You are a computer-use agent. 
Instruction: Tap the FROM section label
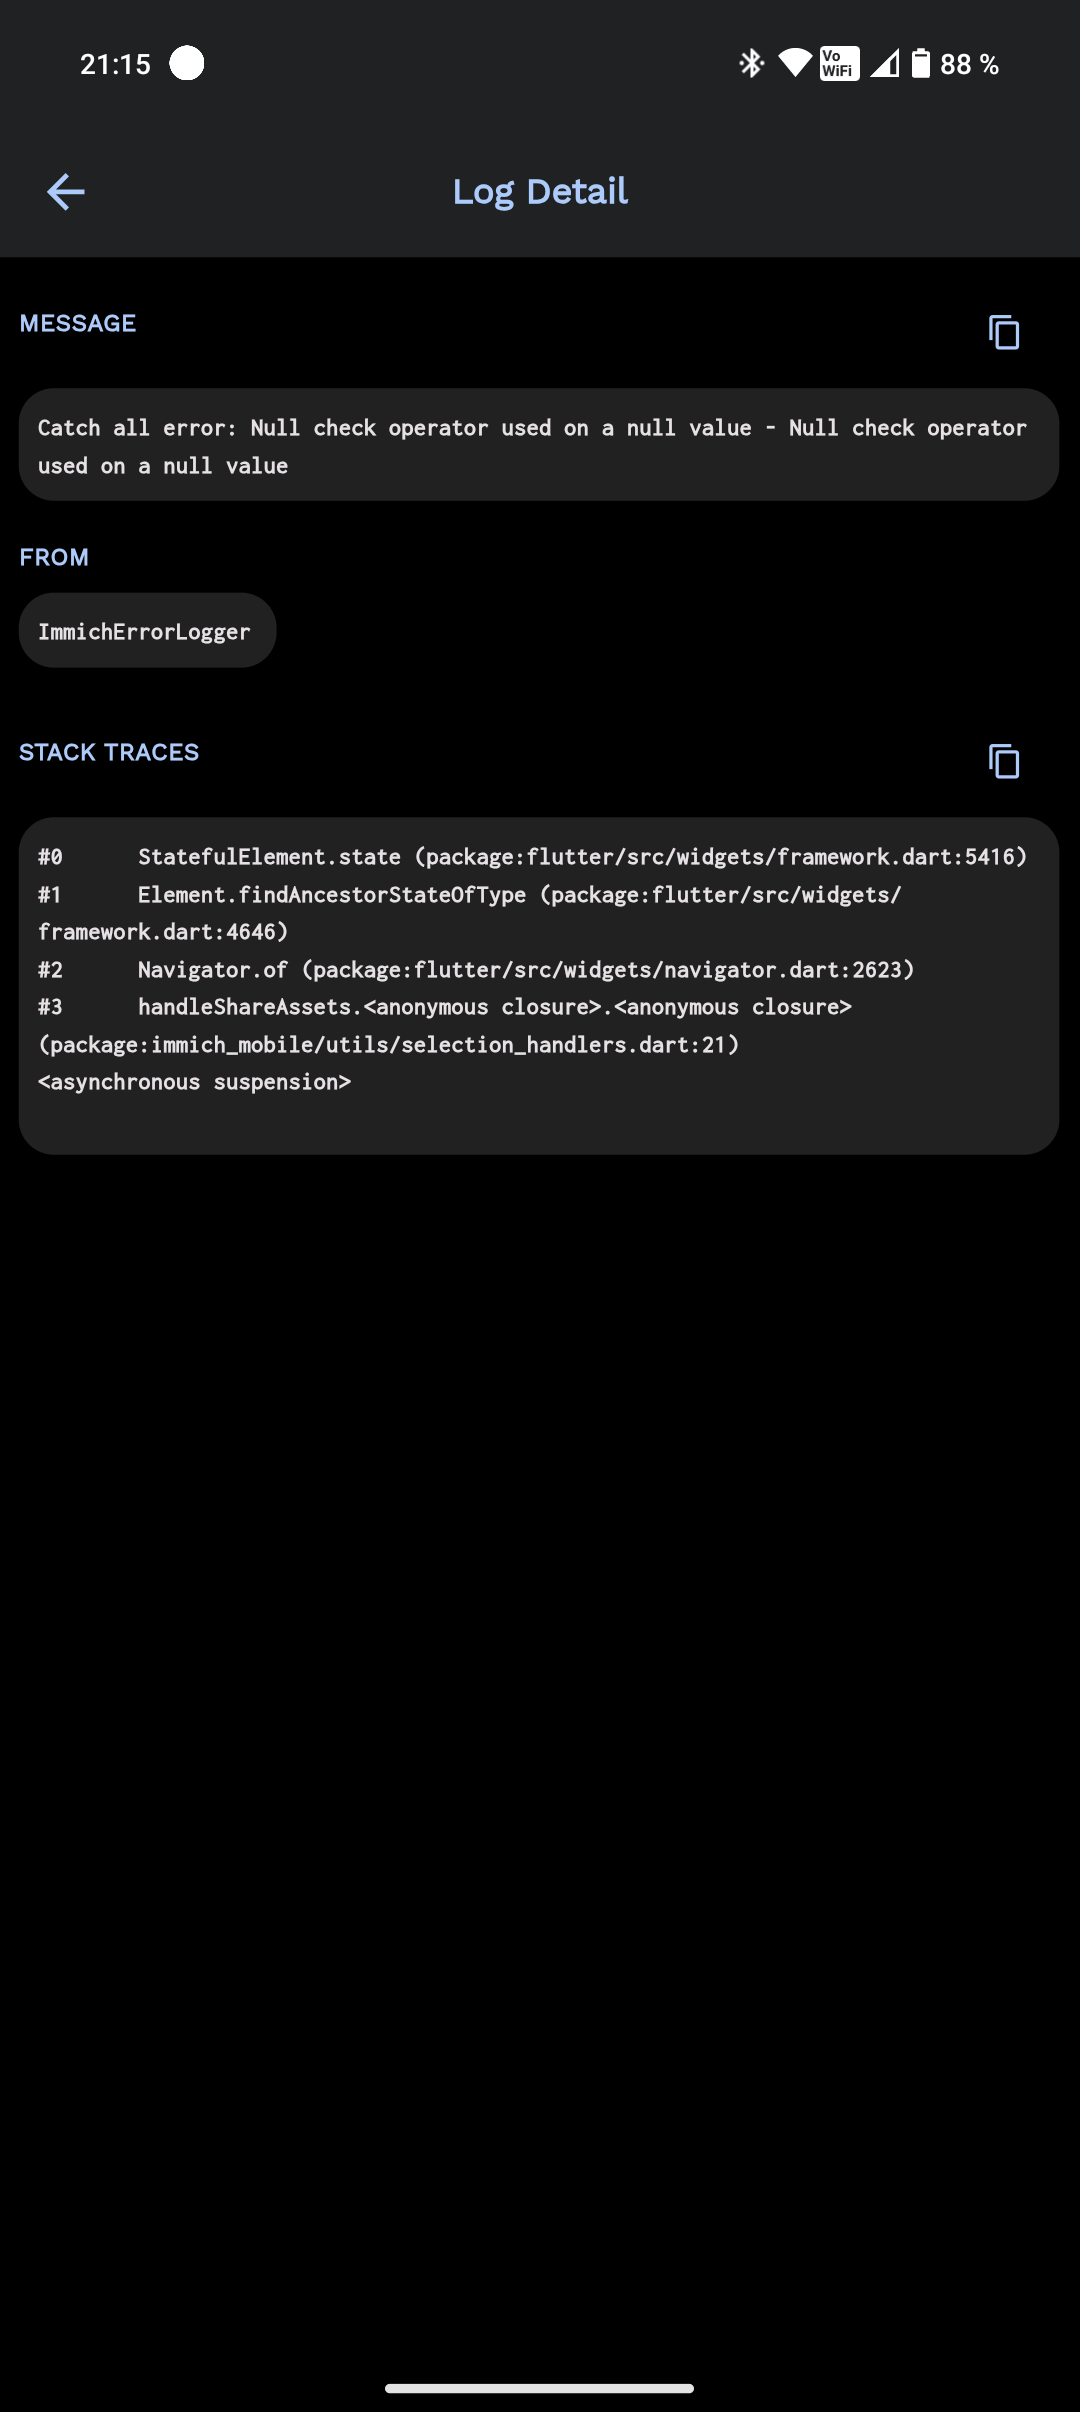click(54, 557)
